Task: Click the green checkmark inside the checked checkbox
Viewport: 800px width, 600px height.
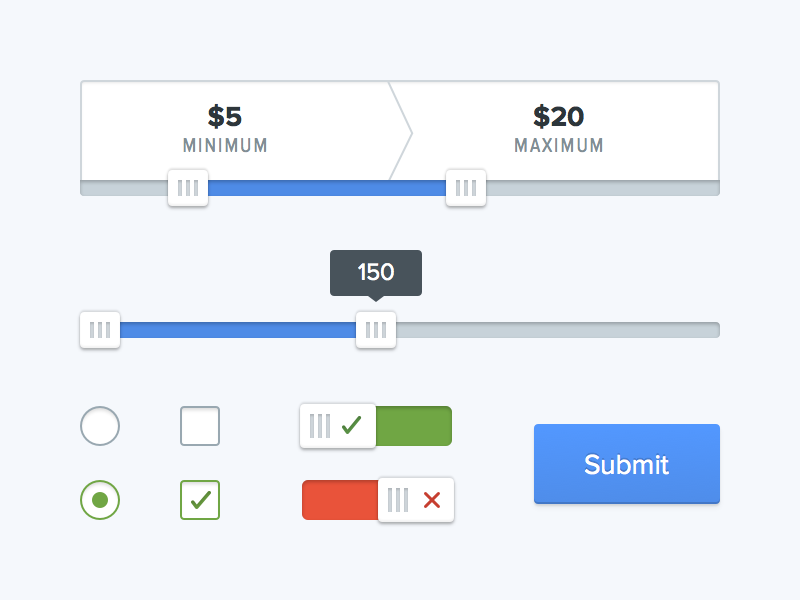Action: point(199,500)
